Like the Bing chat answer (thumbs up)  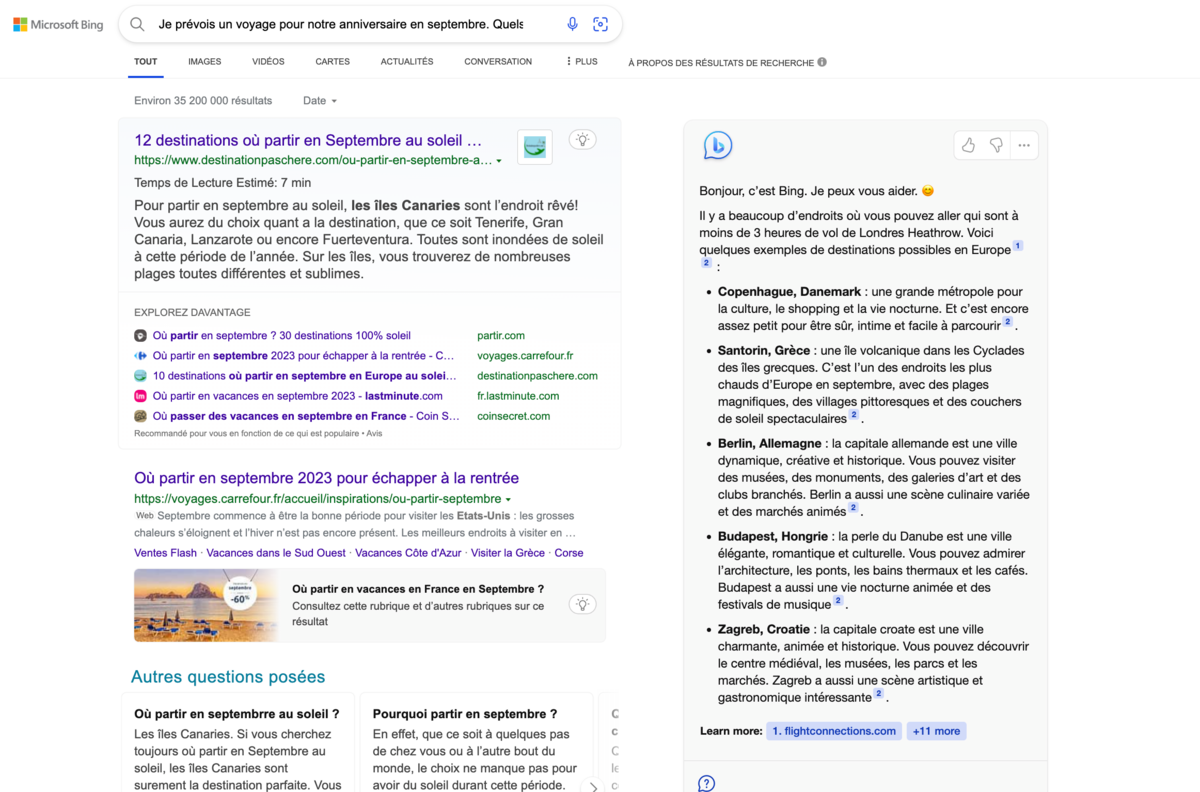click(968, 145)
